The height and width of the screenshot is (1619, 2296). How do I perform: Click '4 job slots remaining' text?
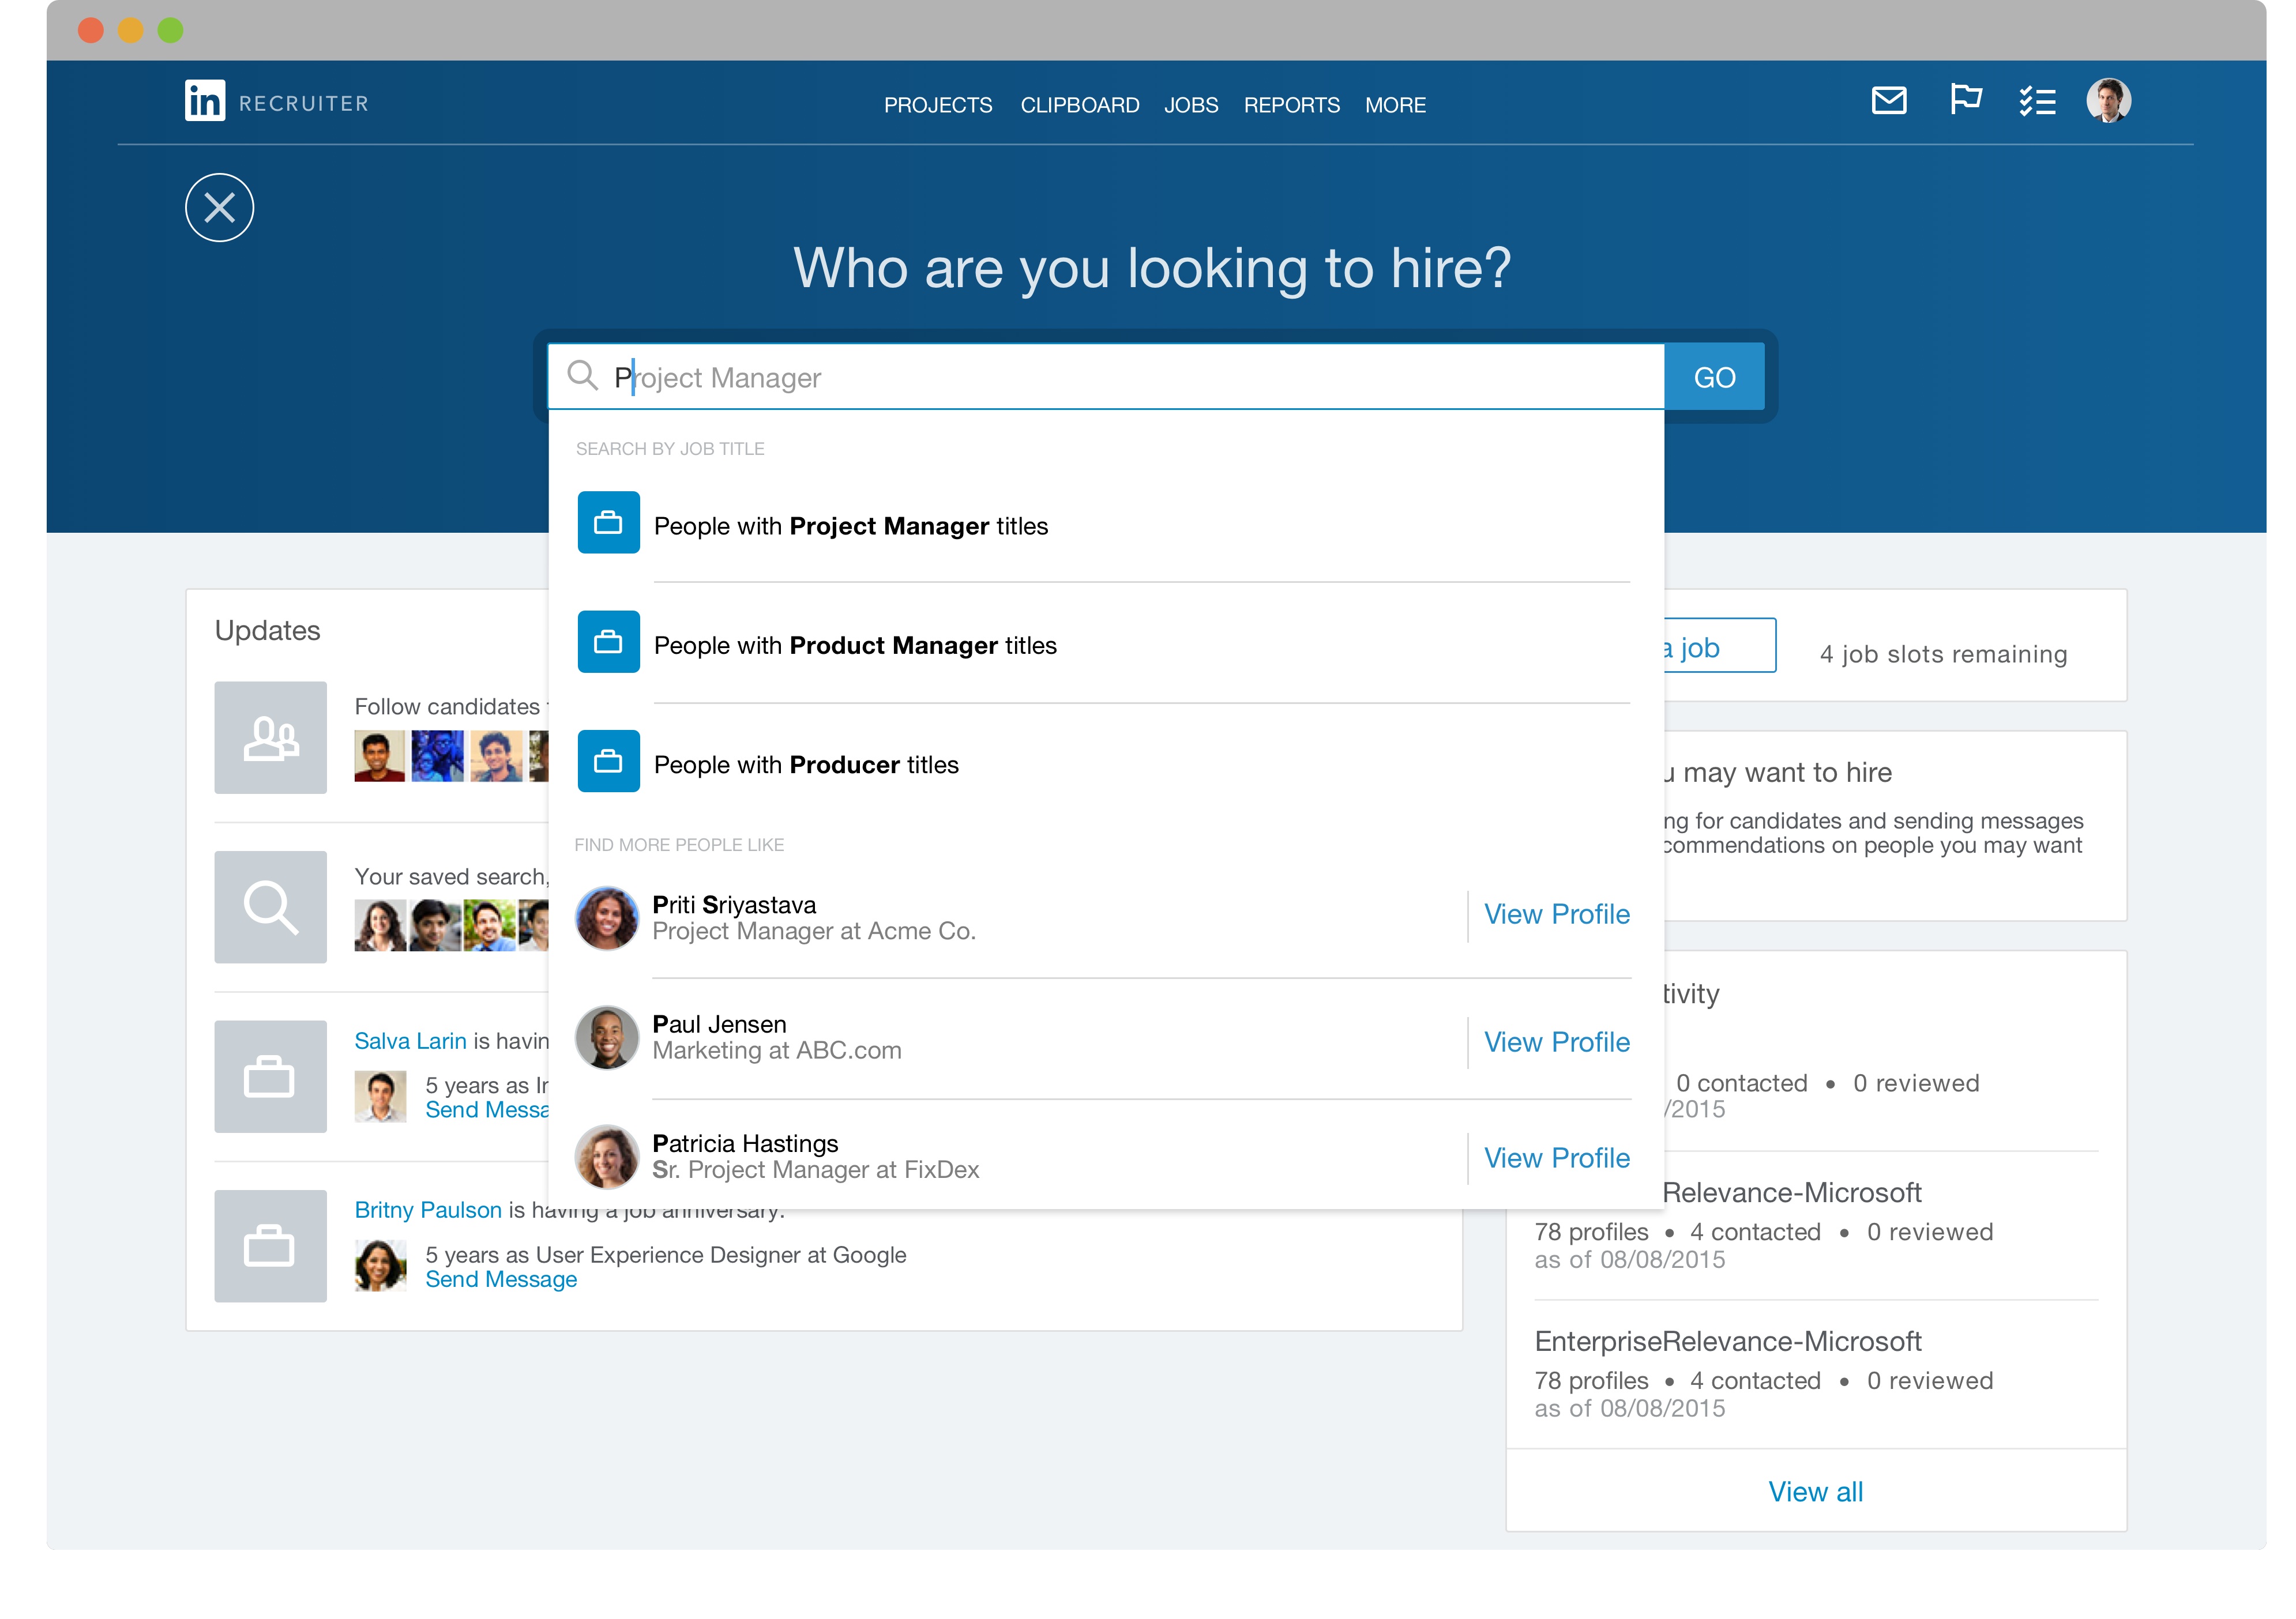pyautogui.click(x=1943, y=654)
